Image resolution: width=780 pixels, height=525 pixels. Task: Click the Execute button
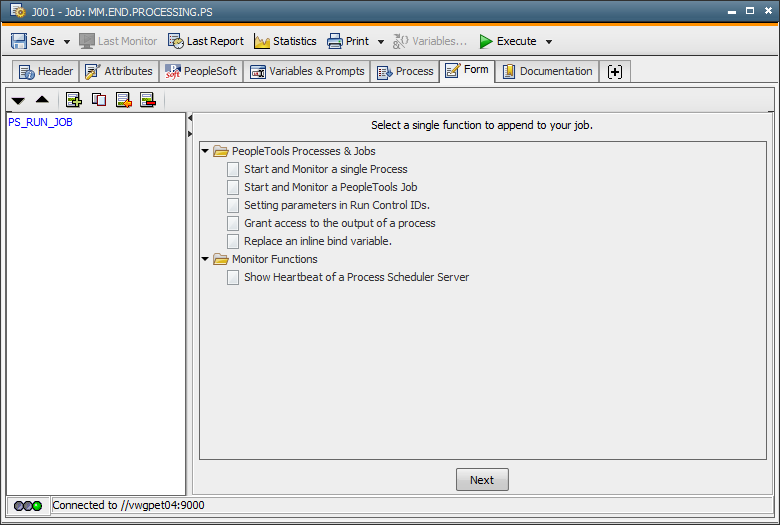pyautogui.click(x=508, y=41)
